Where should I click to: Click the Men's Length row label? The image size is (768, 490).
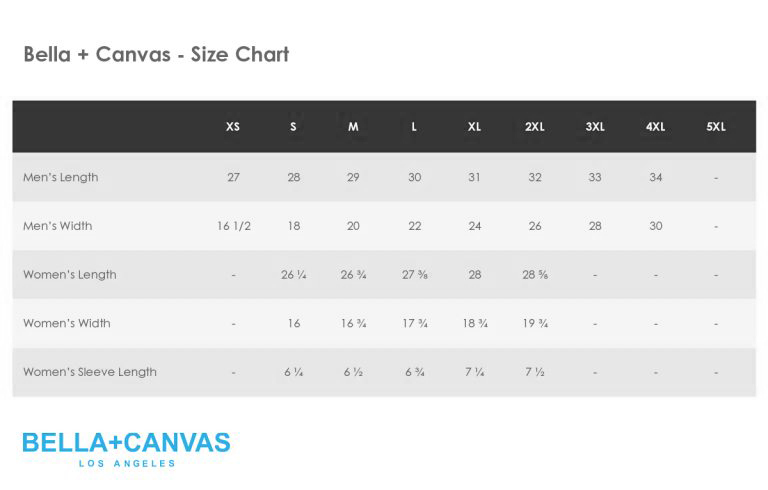point(61,177)
